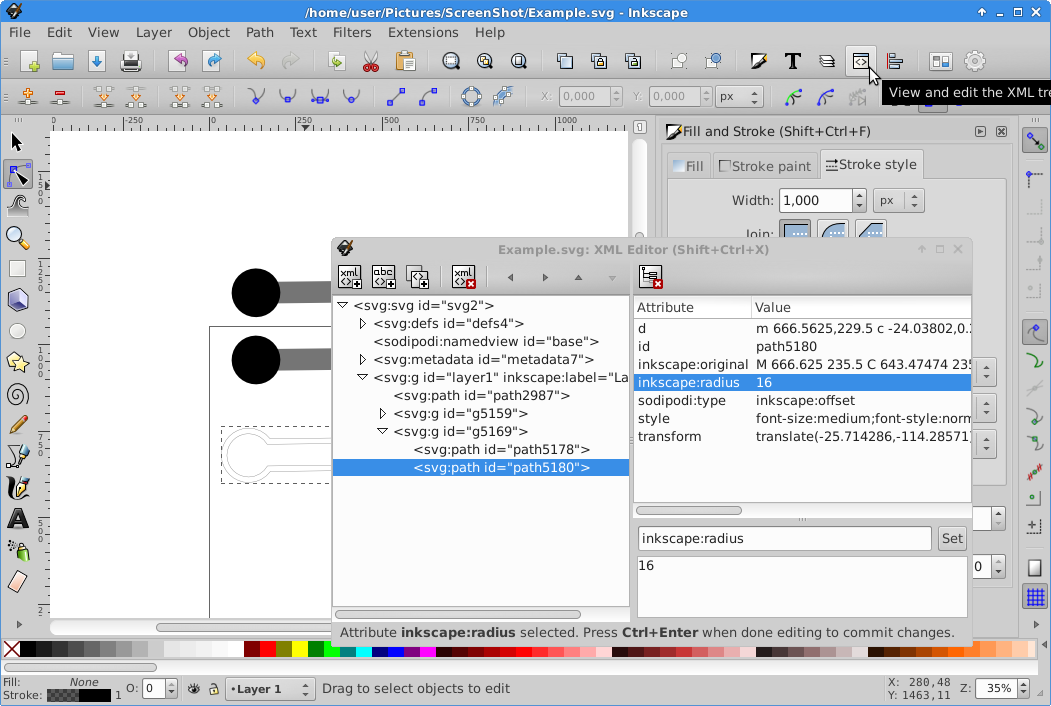Viewport: 1051px width, 706px height.
Task: Collapse the svg:g id="g5169" node
Action: [x=383, y=432]
